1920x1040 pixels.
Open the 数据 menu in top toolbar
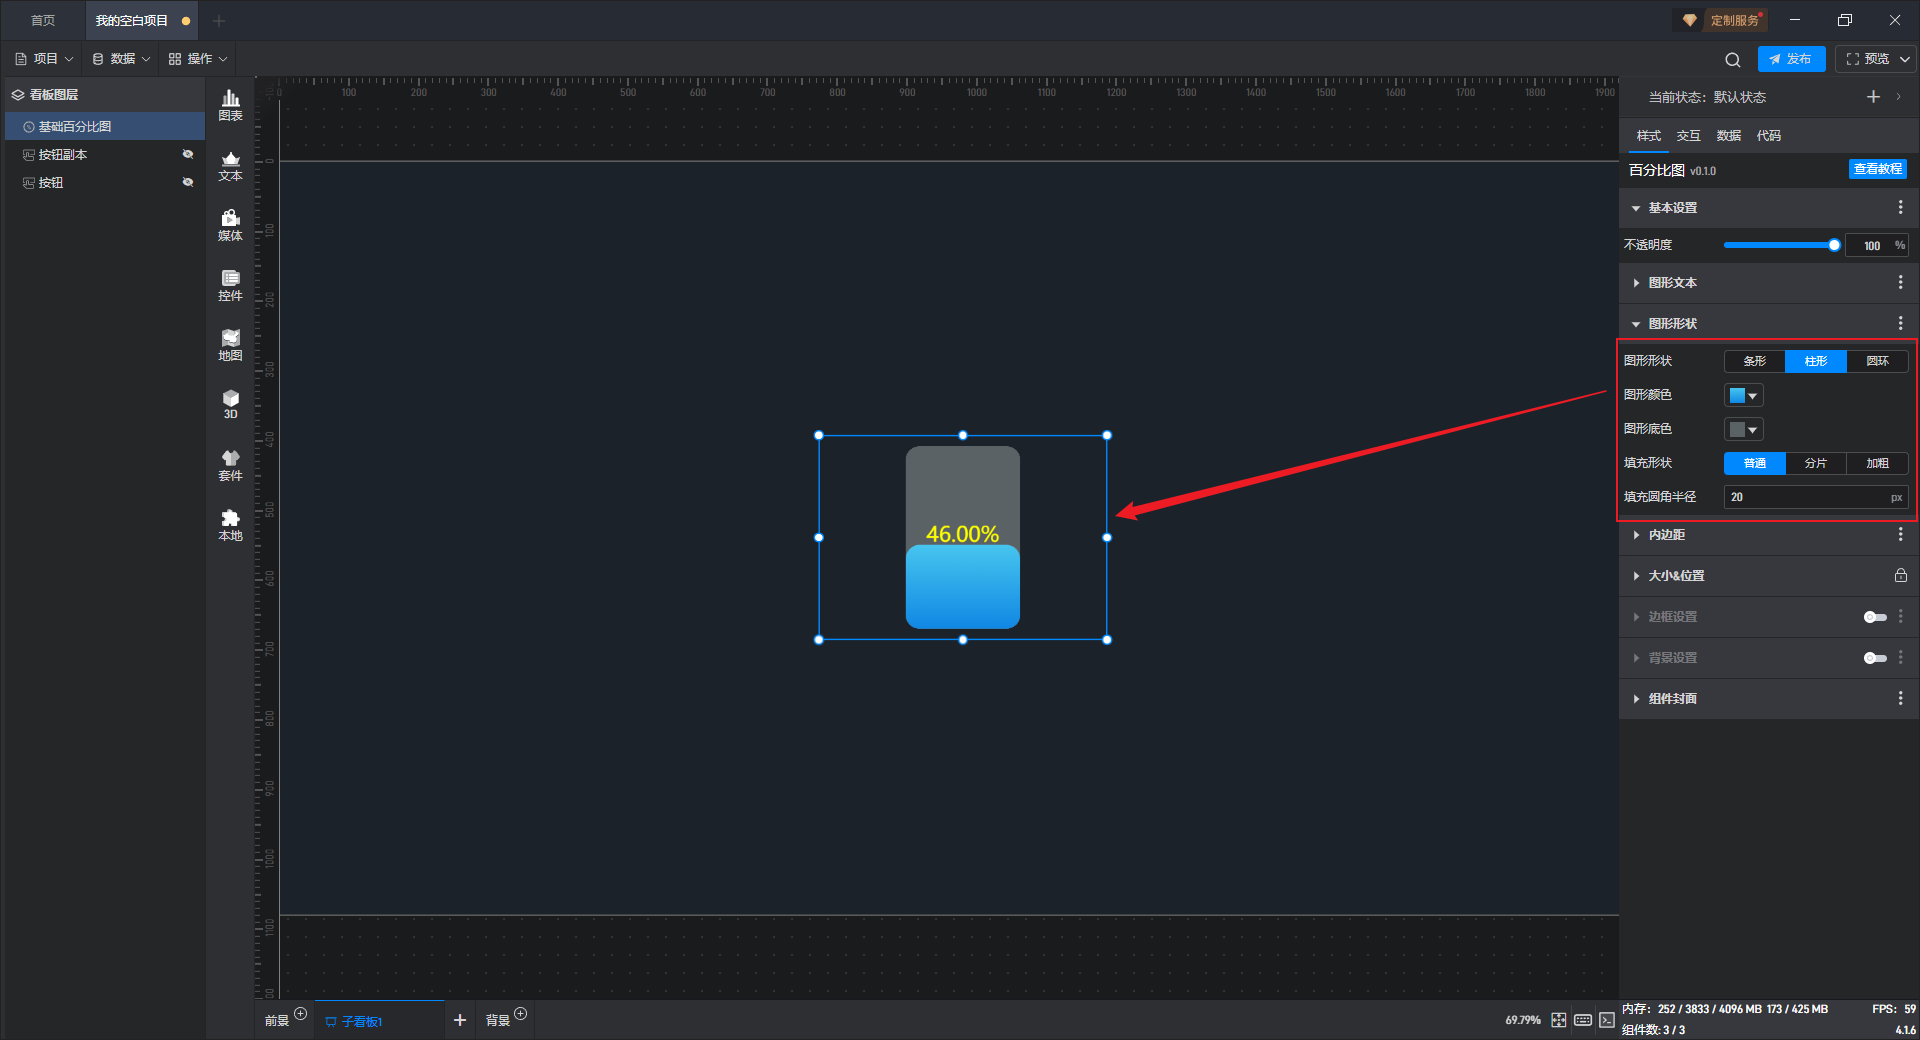122,59
